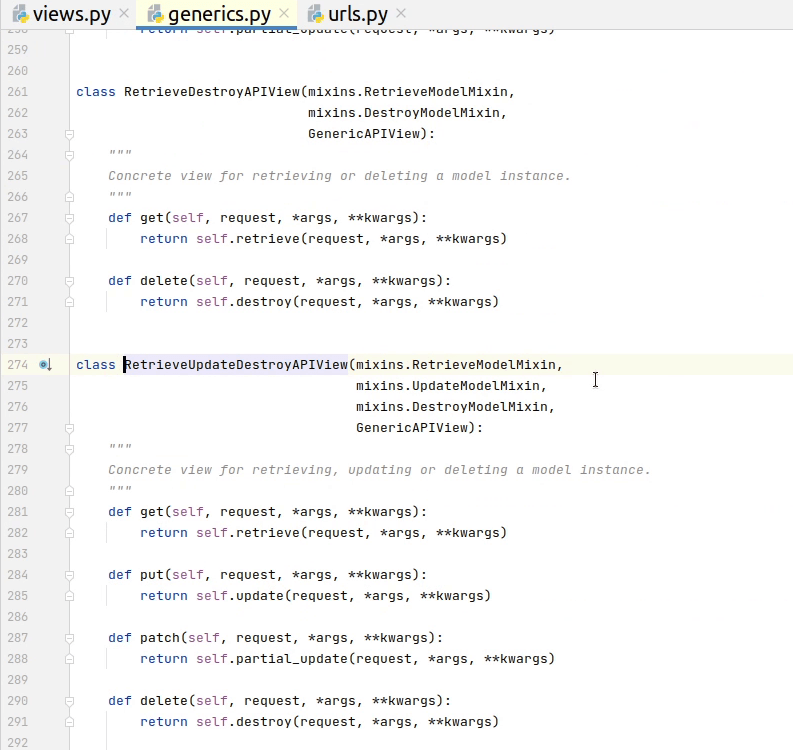Click the subclass marker icon on line 274
Viewport: 793px width, 750px height.
point(45,365)
